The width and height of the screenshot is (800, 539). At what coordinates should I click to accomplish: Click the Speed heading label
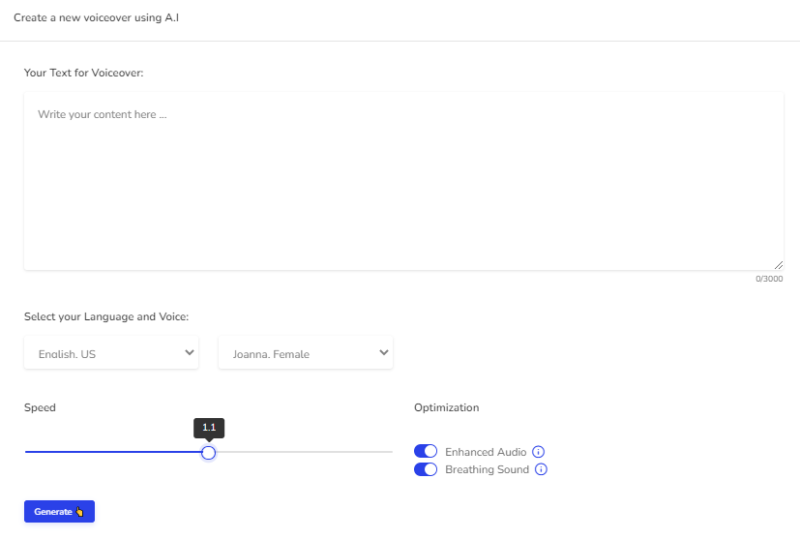(x=40, y=408)
